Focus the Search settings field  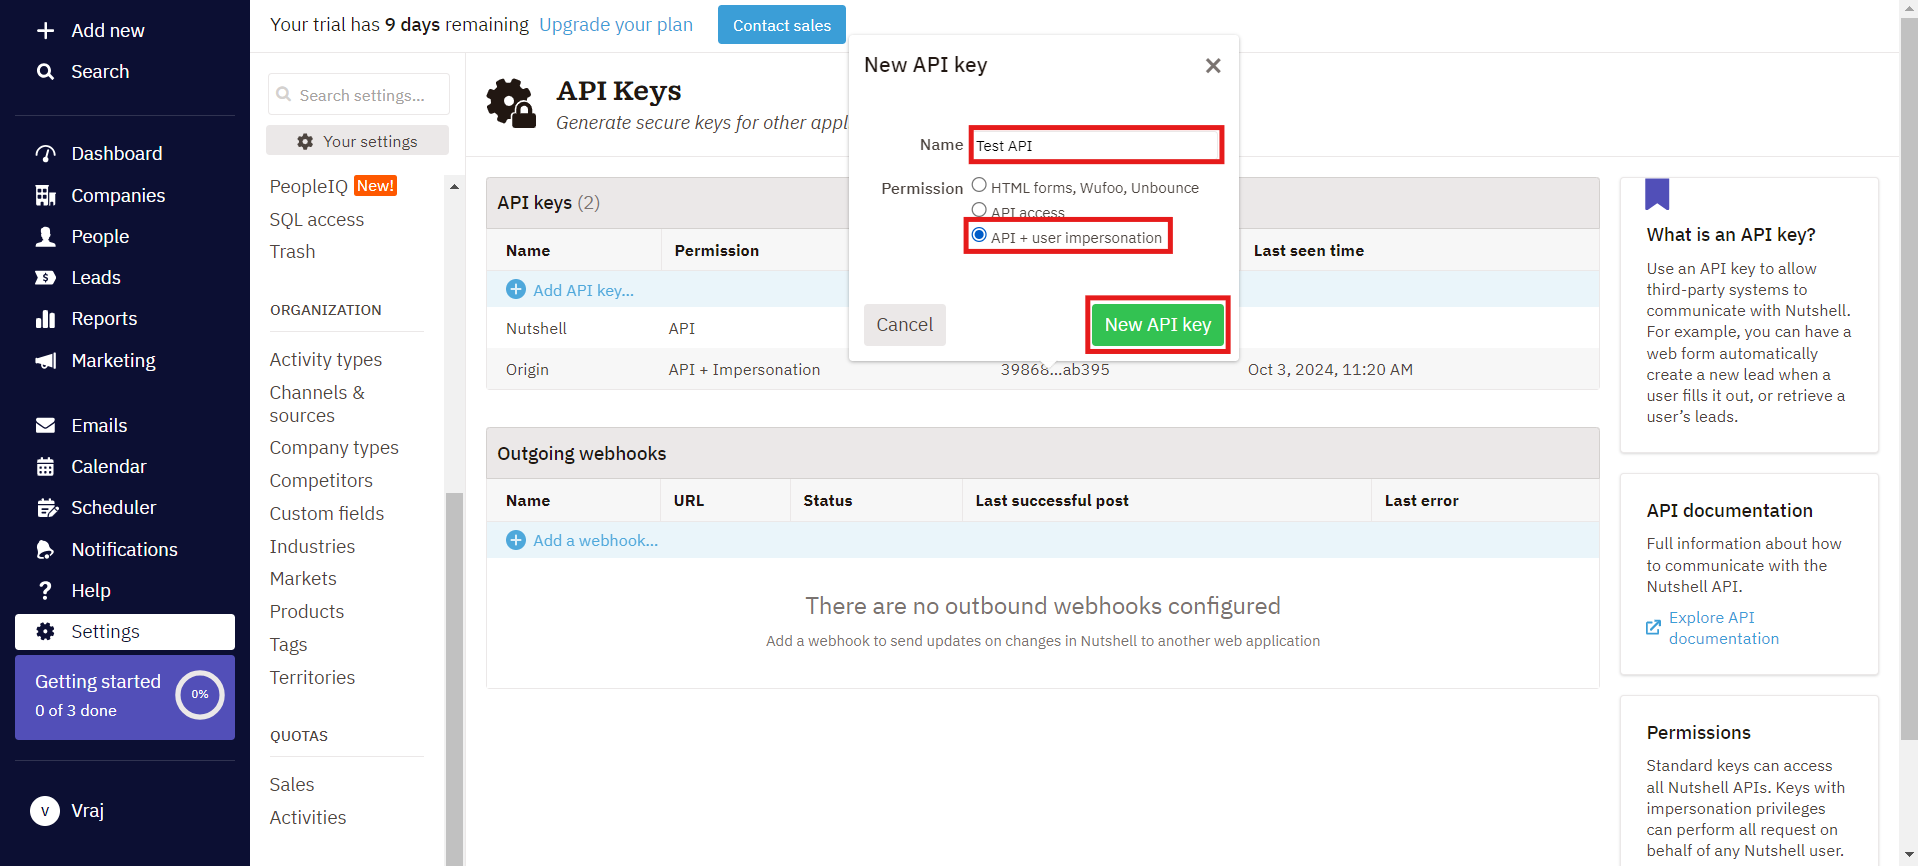pos(359,95)
